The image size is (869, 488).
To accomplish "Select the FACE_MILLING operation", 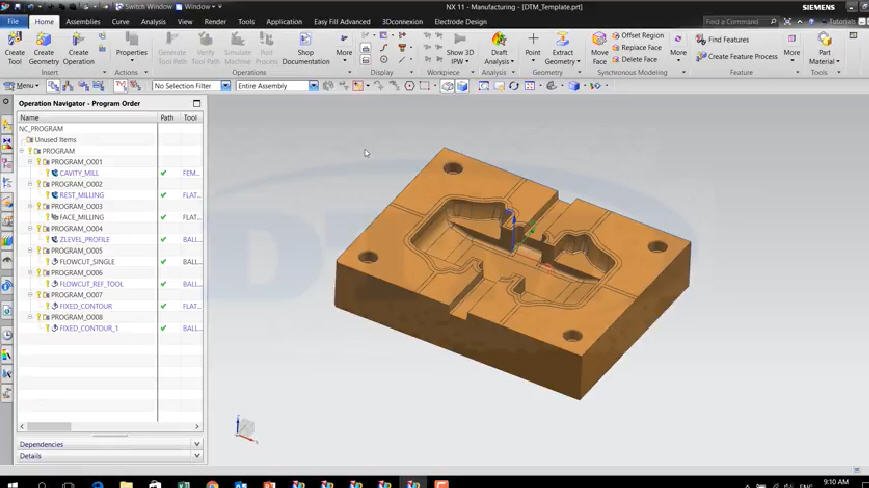I will tap(81, 217).
